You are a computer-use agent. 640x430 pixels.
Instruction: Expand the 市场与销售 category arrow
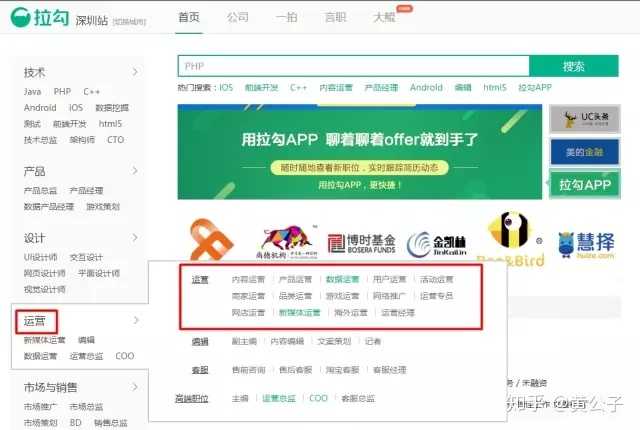click(x=135, y=387)
